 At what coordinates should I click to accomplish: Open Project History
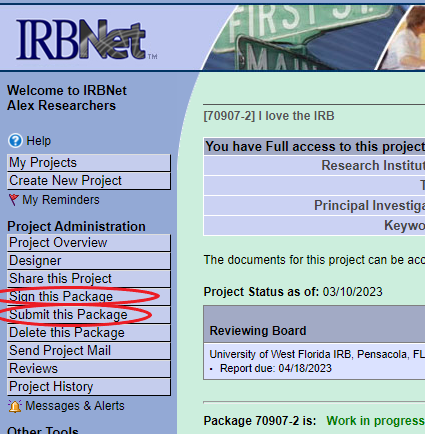pos(89,387)
